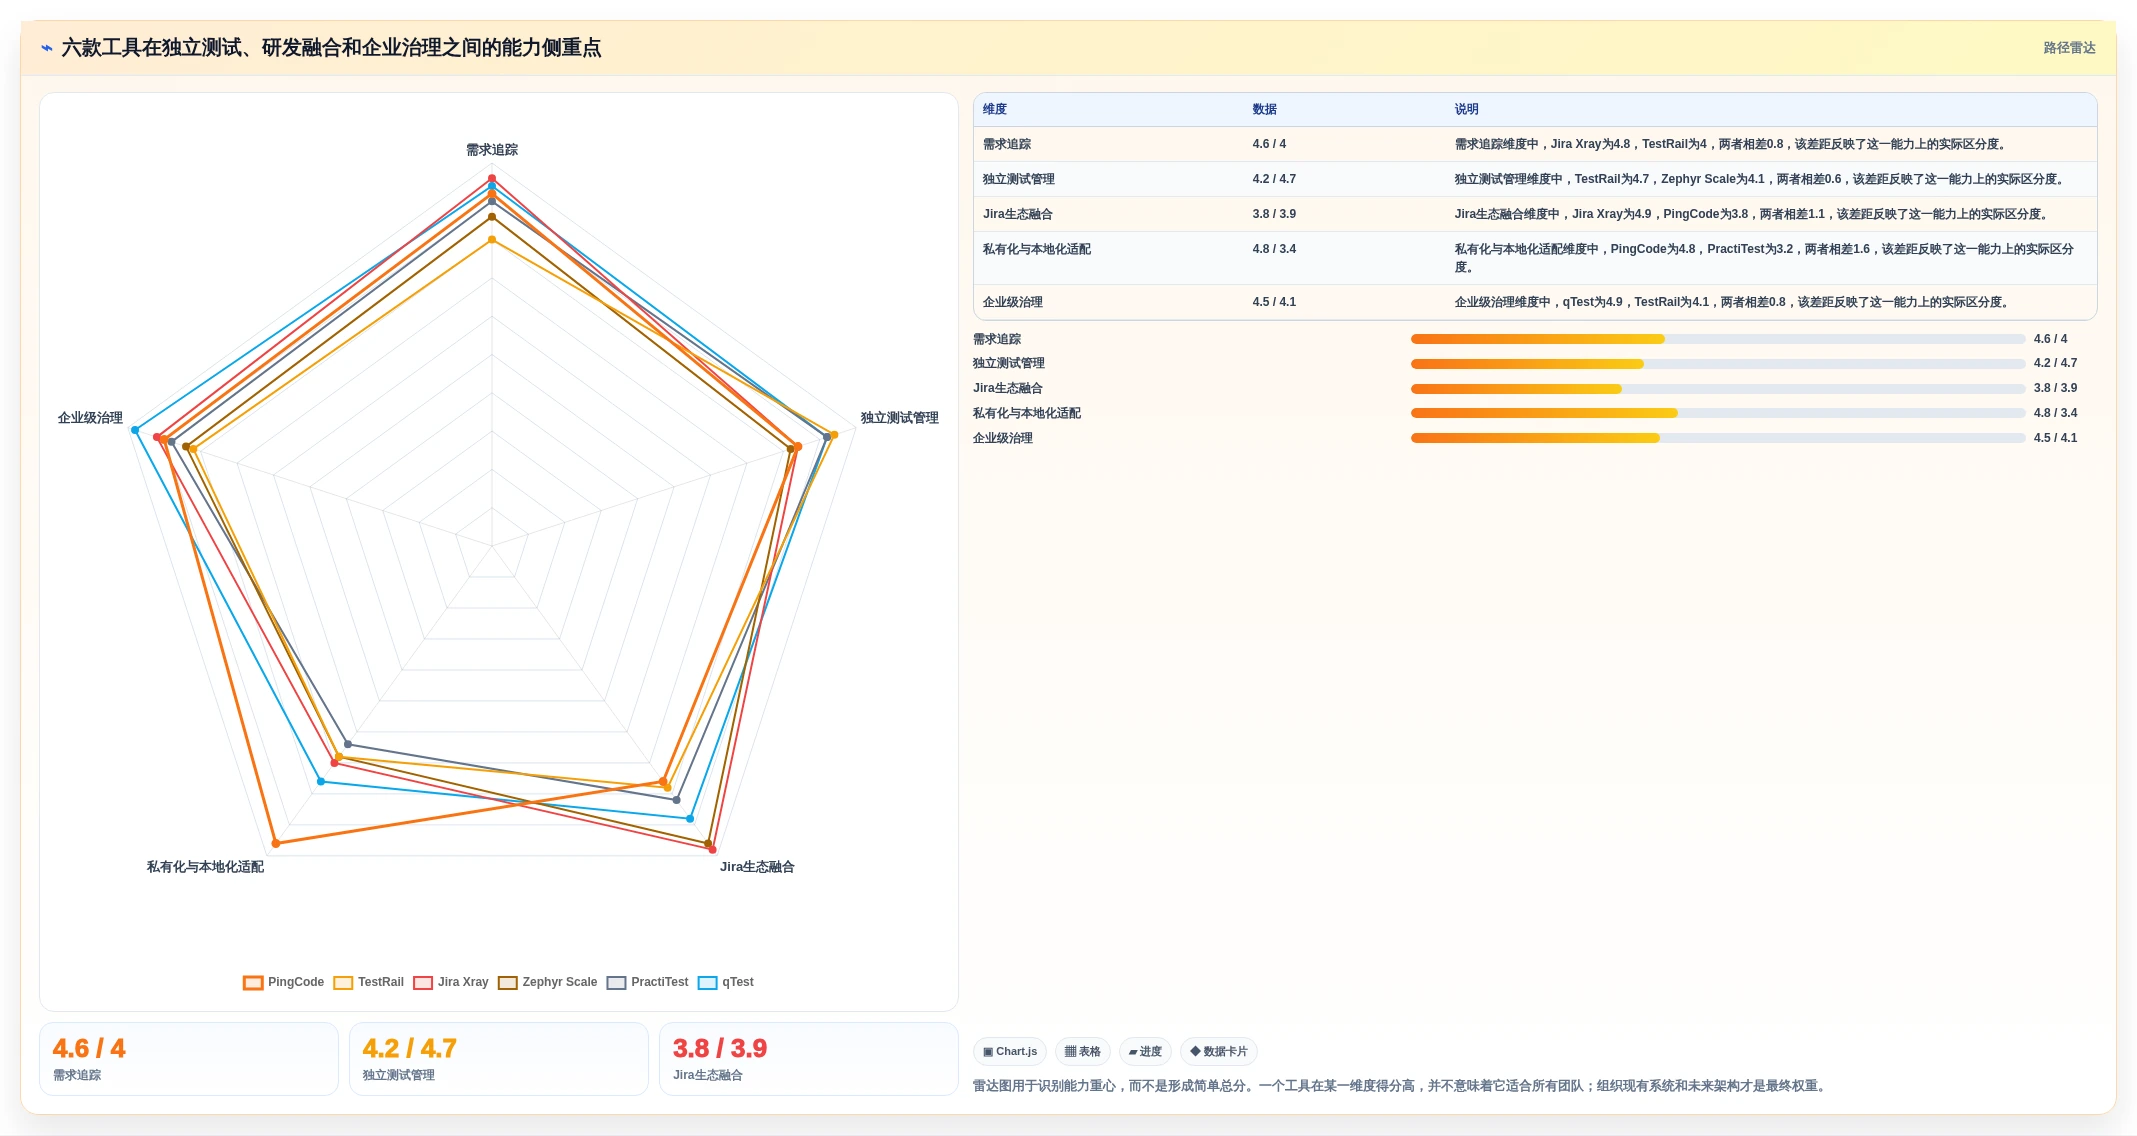Click the 需求追踪 progress bar
Screen dimensions: 2137x1136
1718,339
